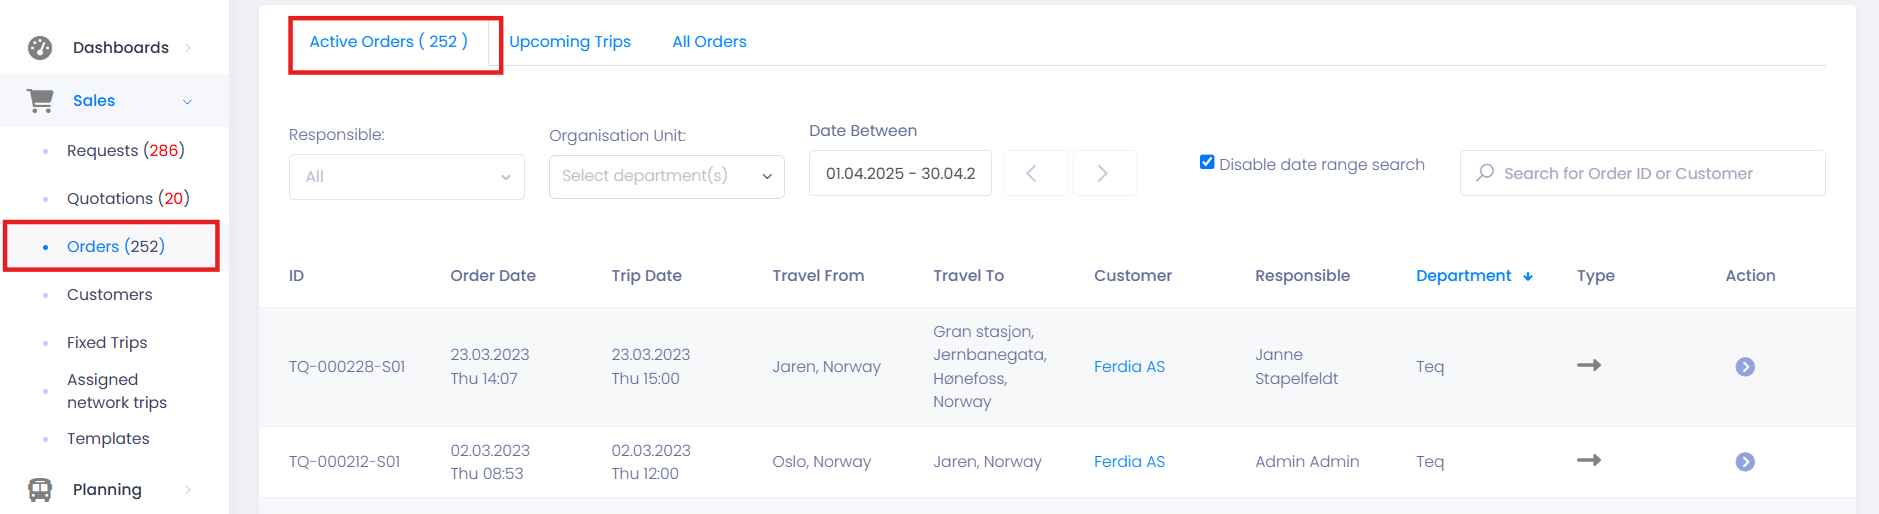Viewport: 1879px width, 514px height.
Task: Click the Planning bus icon
Action: click(40, 489)
